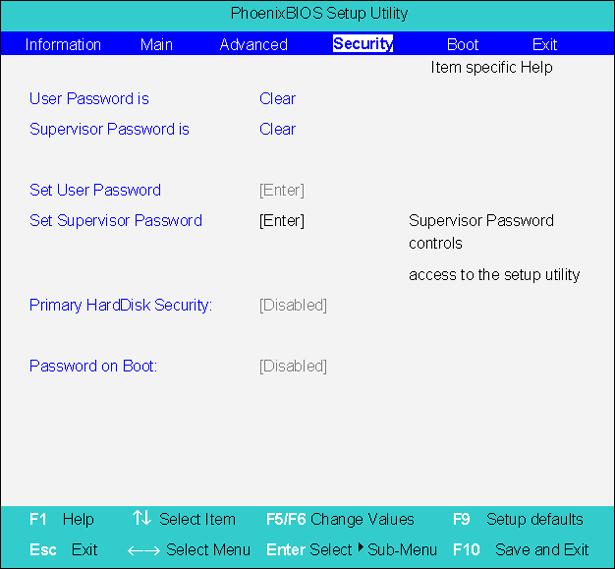Select the Password on Boot label
The width and height of the screenshot is (615, 569).
point(93,366)
